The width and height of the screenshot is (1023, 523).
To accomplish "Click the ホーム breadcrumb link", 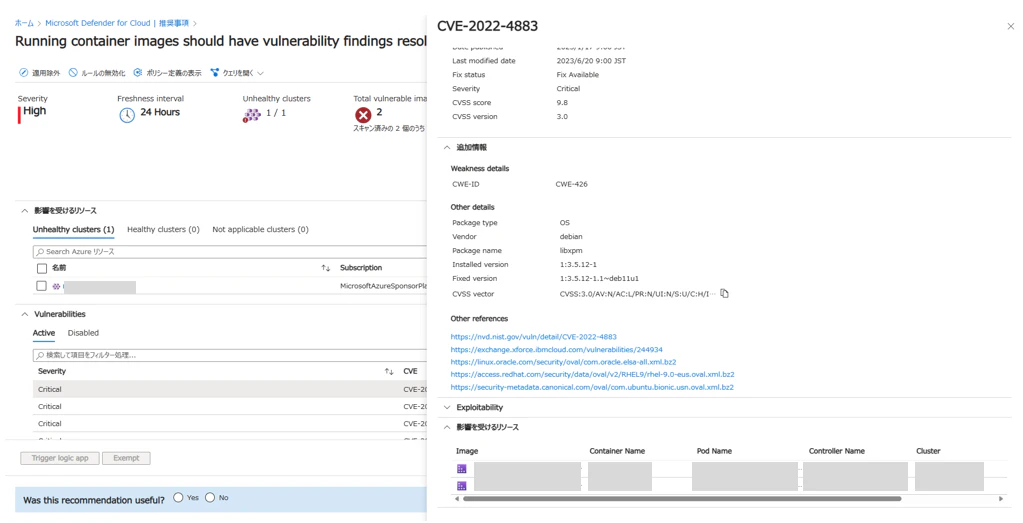I will point(24,23).
